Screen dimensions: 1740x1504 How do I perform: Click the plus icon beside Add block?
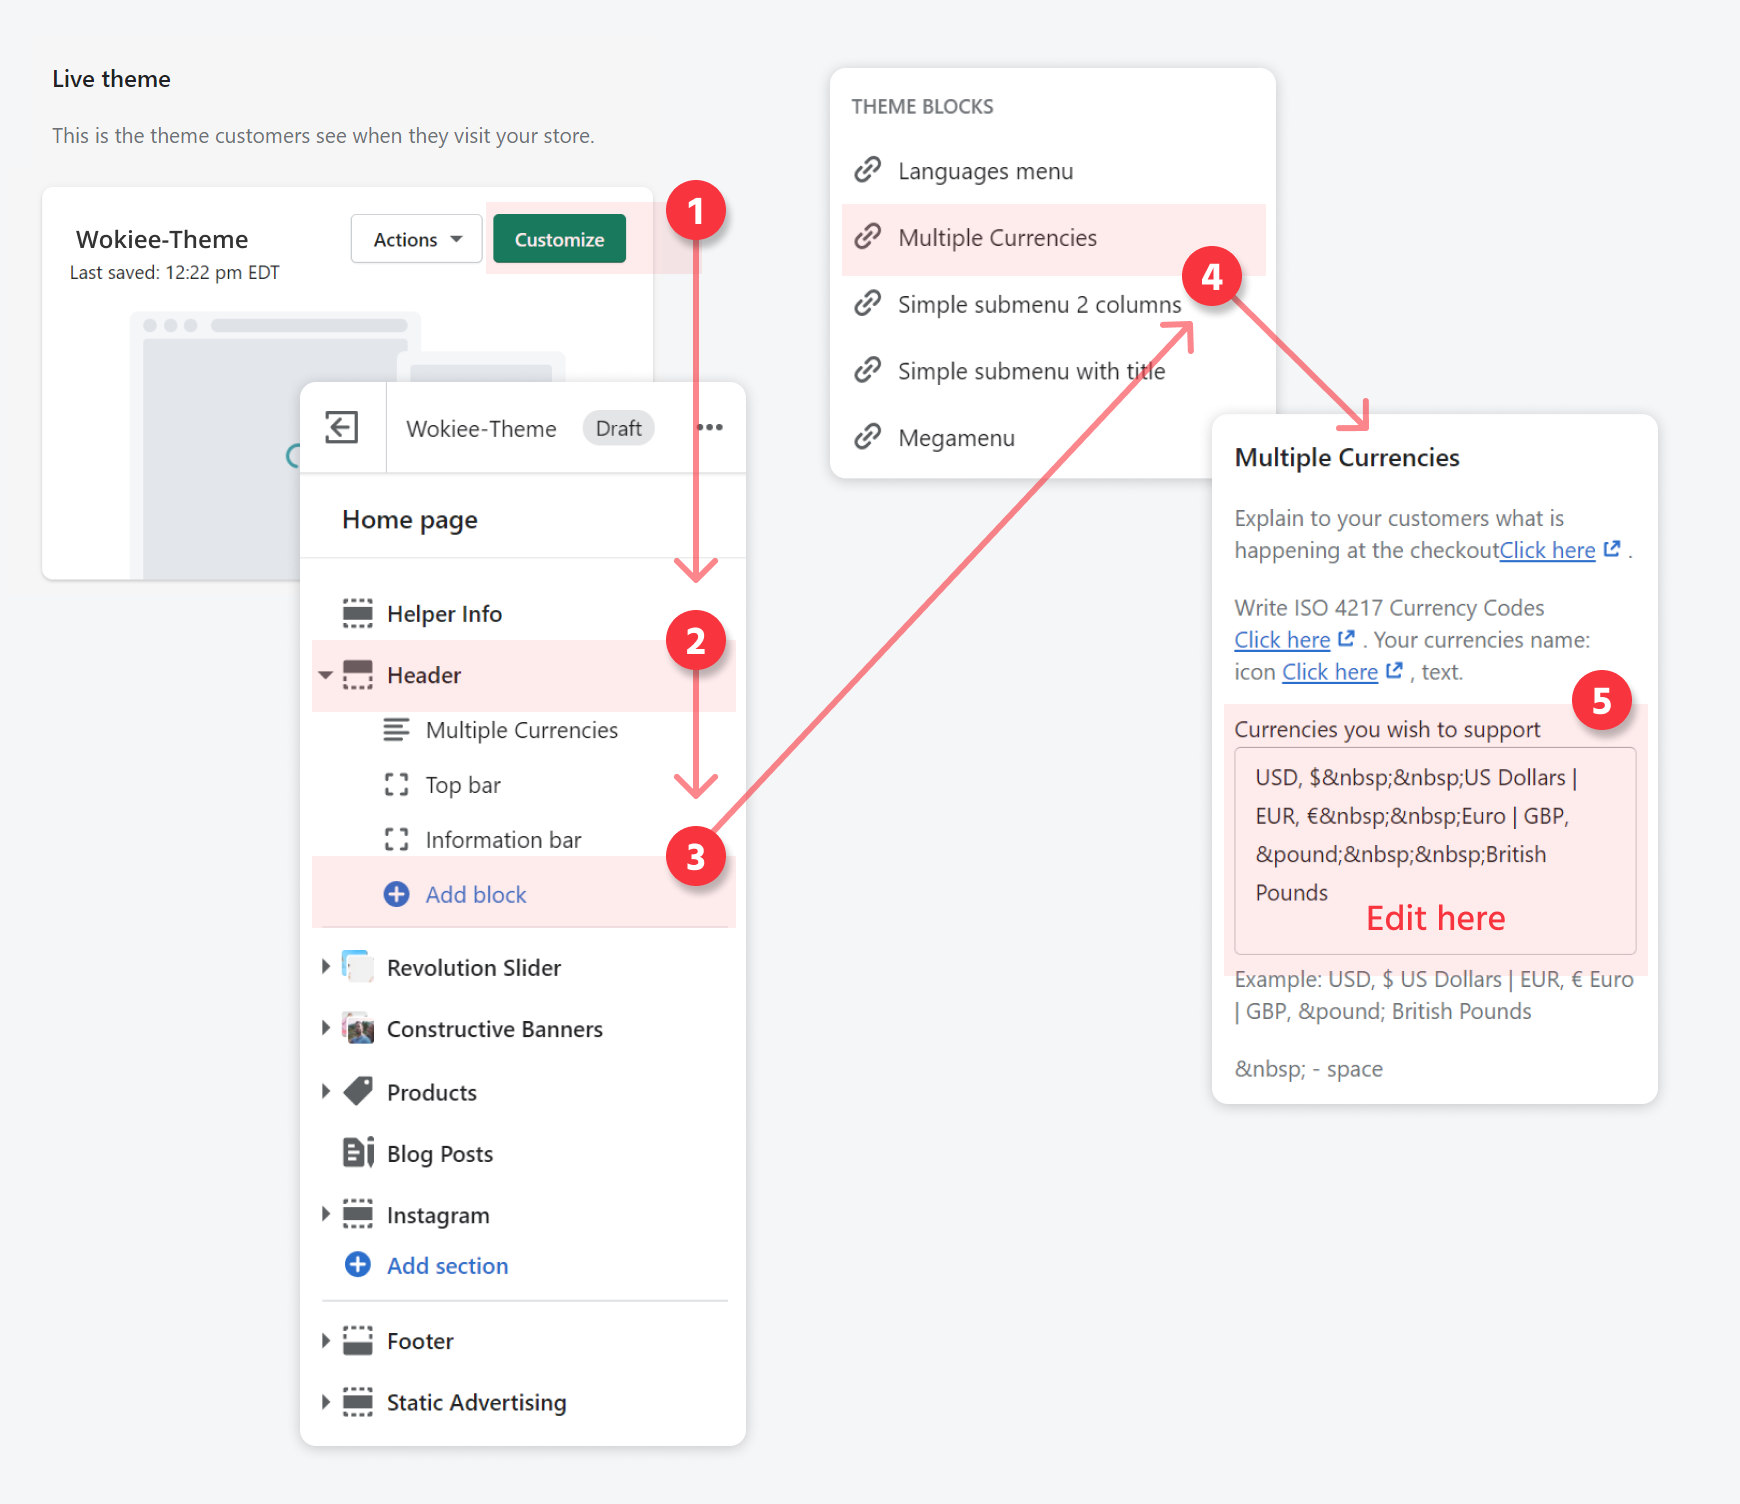tap(397, 894)
